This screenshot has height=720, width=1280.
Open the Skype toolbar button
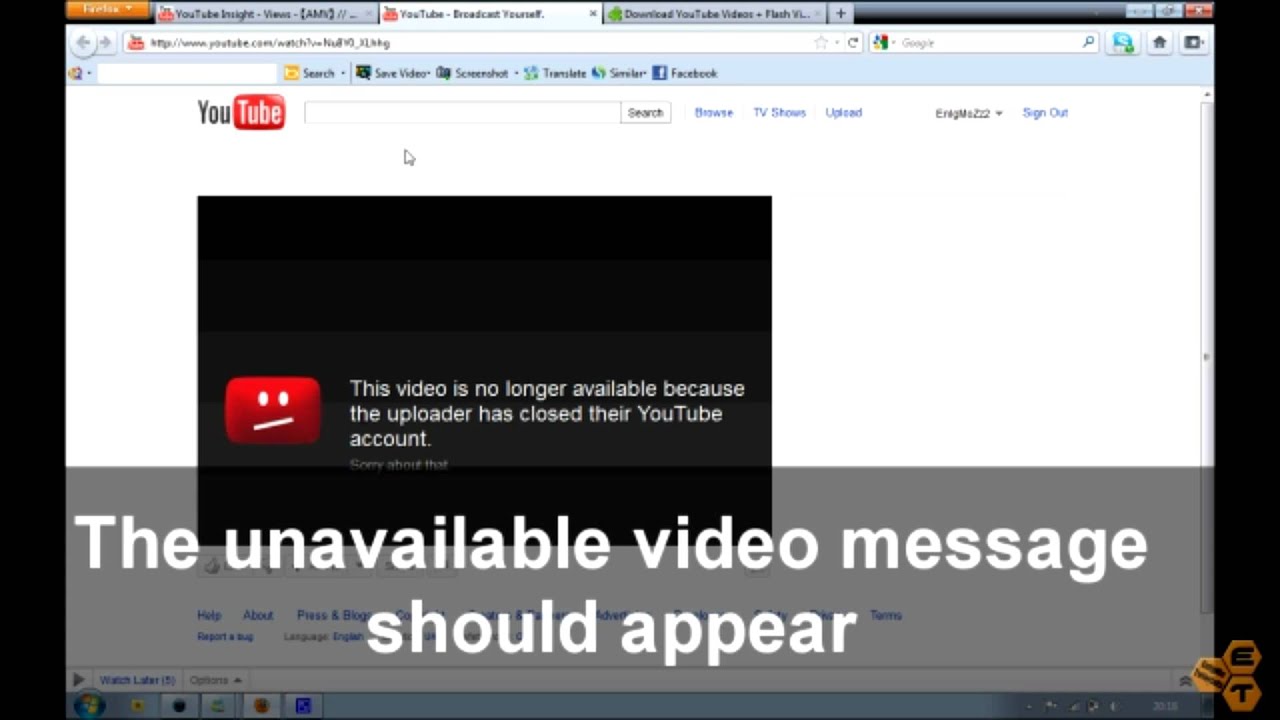coord(1124,42)
